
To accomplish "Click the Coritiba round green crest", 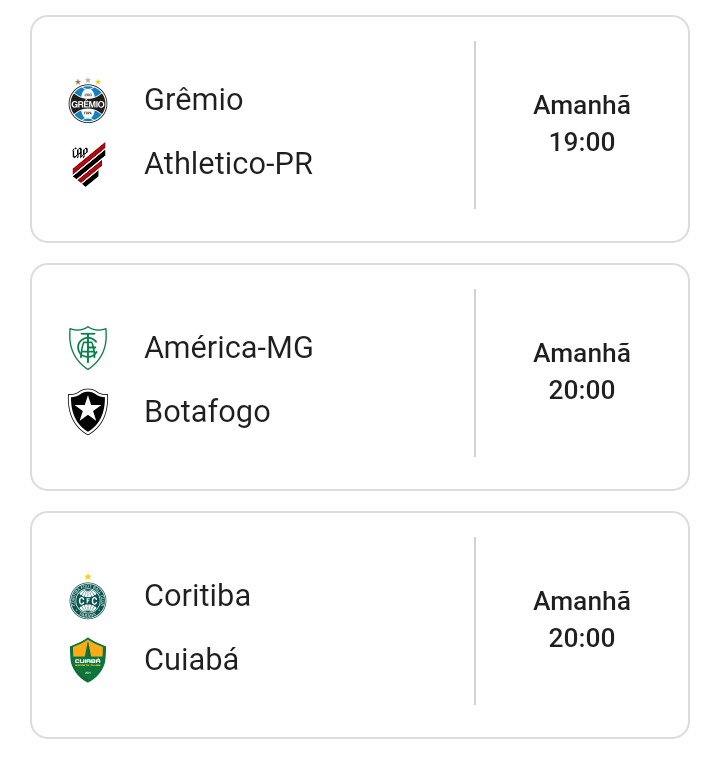I will click(x=88, y=597).
